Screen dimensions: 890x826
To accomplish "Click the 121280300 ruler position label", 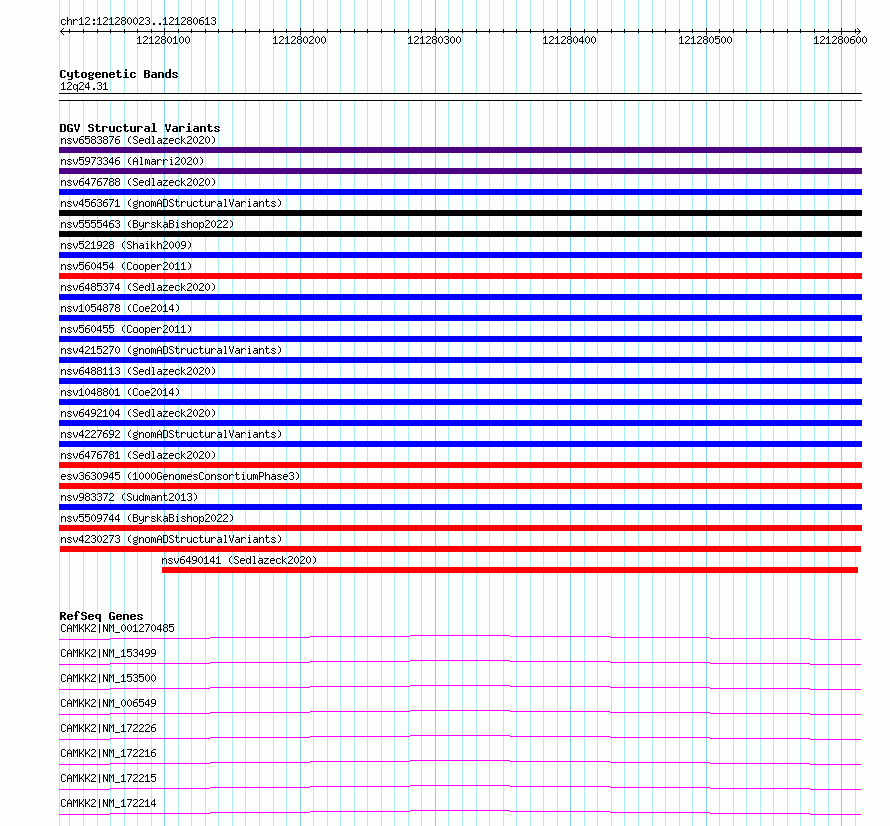I will coord(434,40).
